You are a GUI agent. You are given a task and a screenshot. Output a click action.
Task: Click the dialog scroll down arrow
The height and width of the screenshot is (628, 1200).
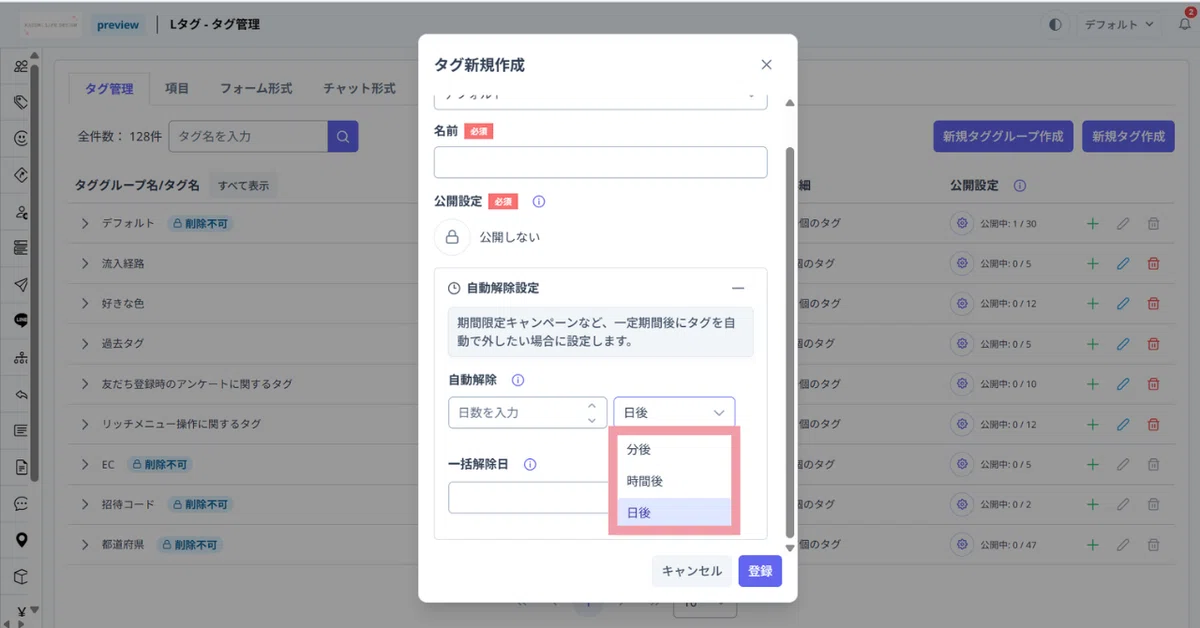click(790, 548)
